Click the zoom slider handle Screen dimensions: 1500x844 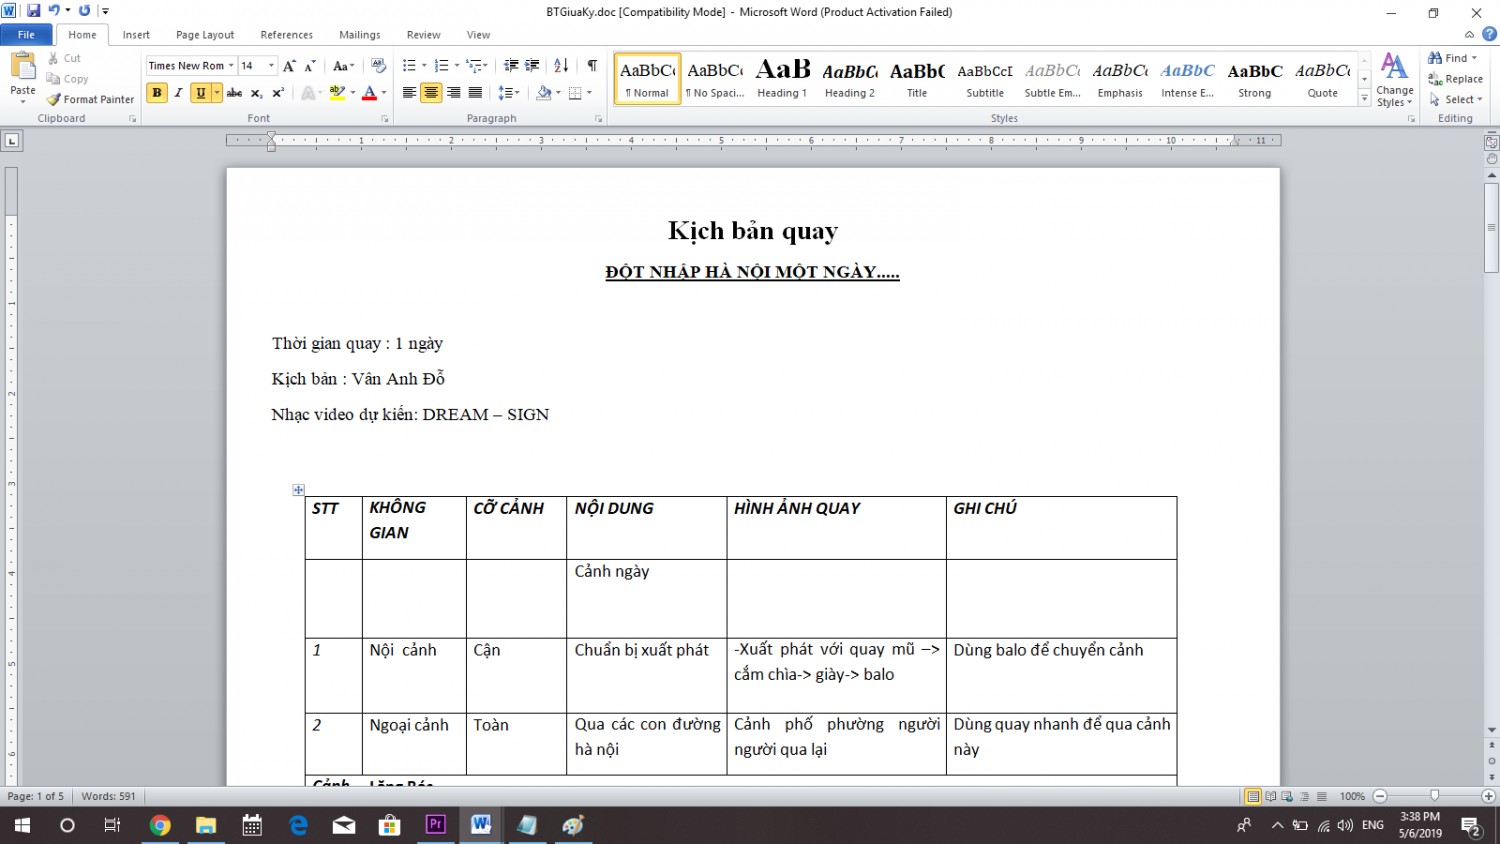click(1434, 797)
